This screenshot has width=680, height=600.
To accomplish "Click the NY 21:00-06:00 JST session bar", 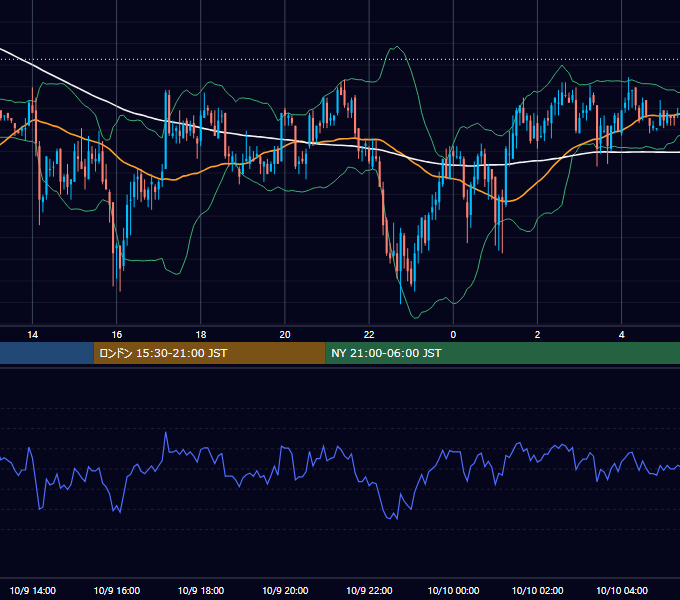I will pyautogui.click(x=502, y=353).
